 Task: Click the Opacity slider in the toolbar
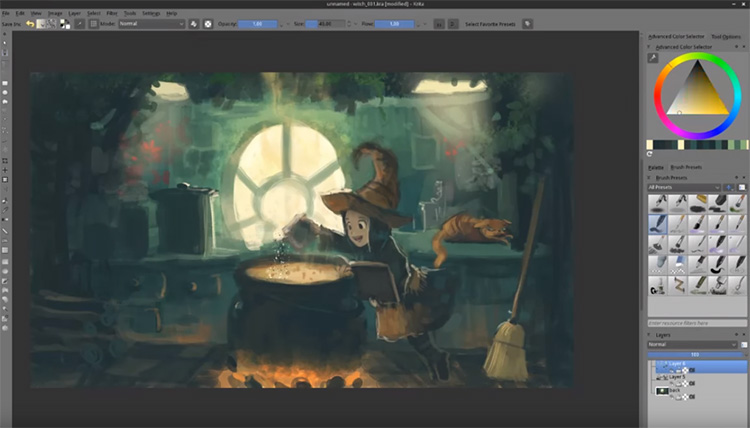click(x=258, y=24)
